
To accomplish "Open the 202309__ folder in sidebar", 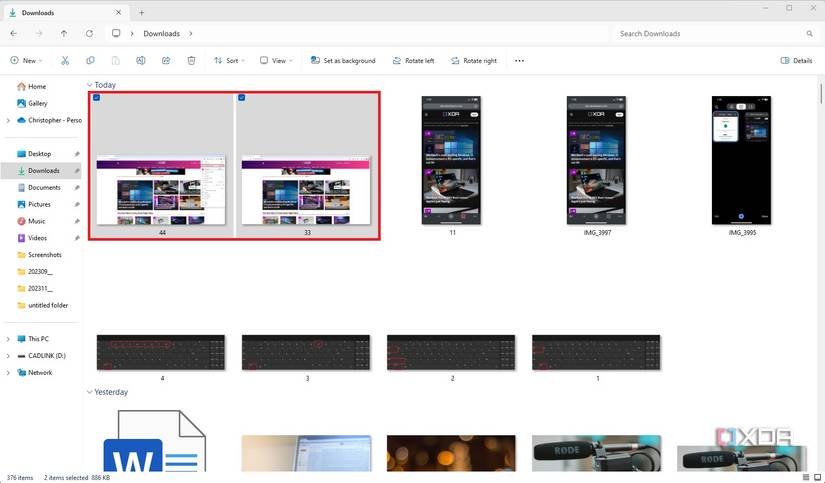I will 42,271.
